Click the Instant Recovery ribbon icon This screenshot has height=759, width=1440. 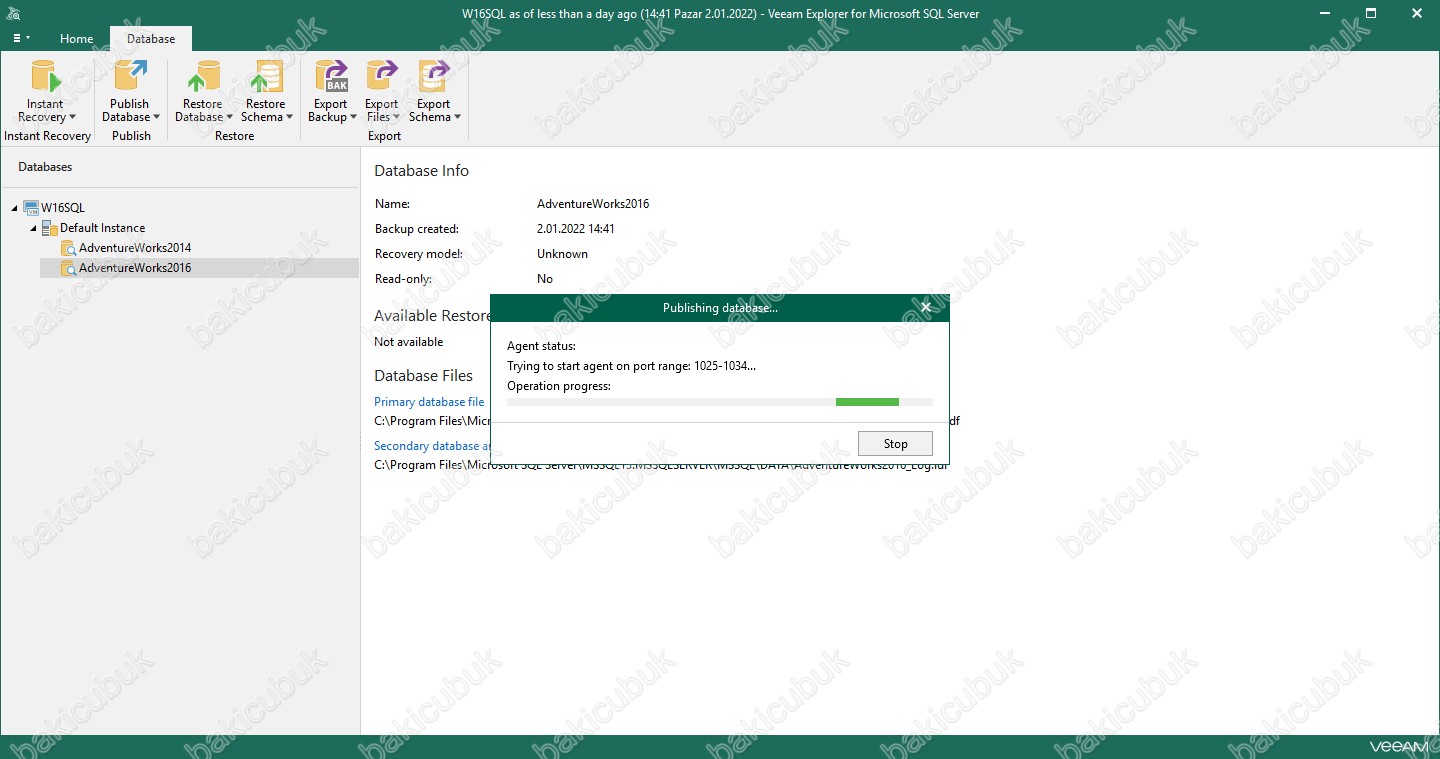point(45,78)
